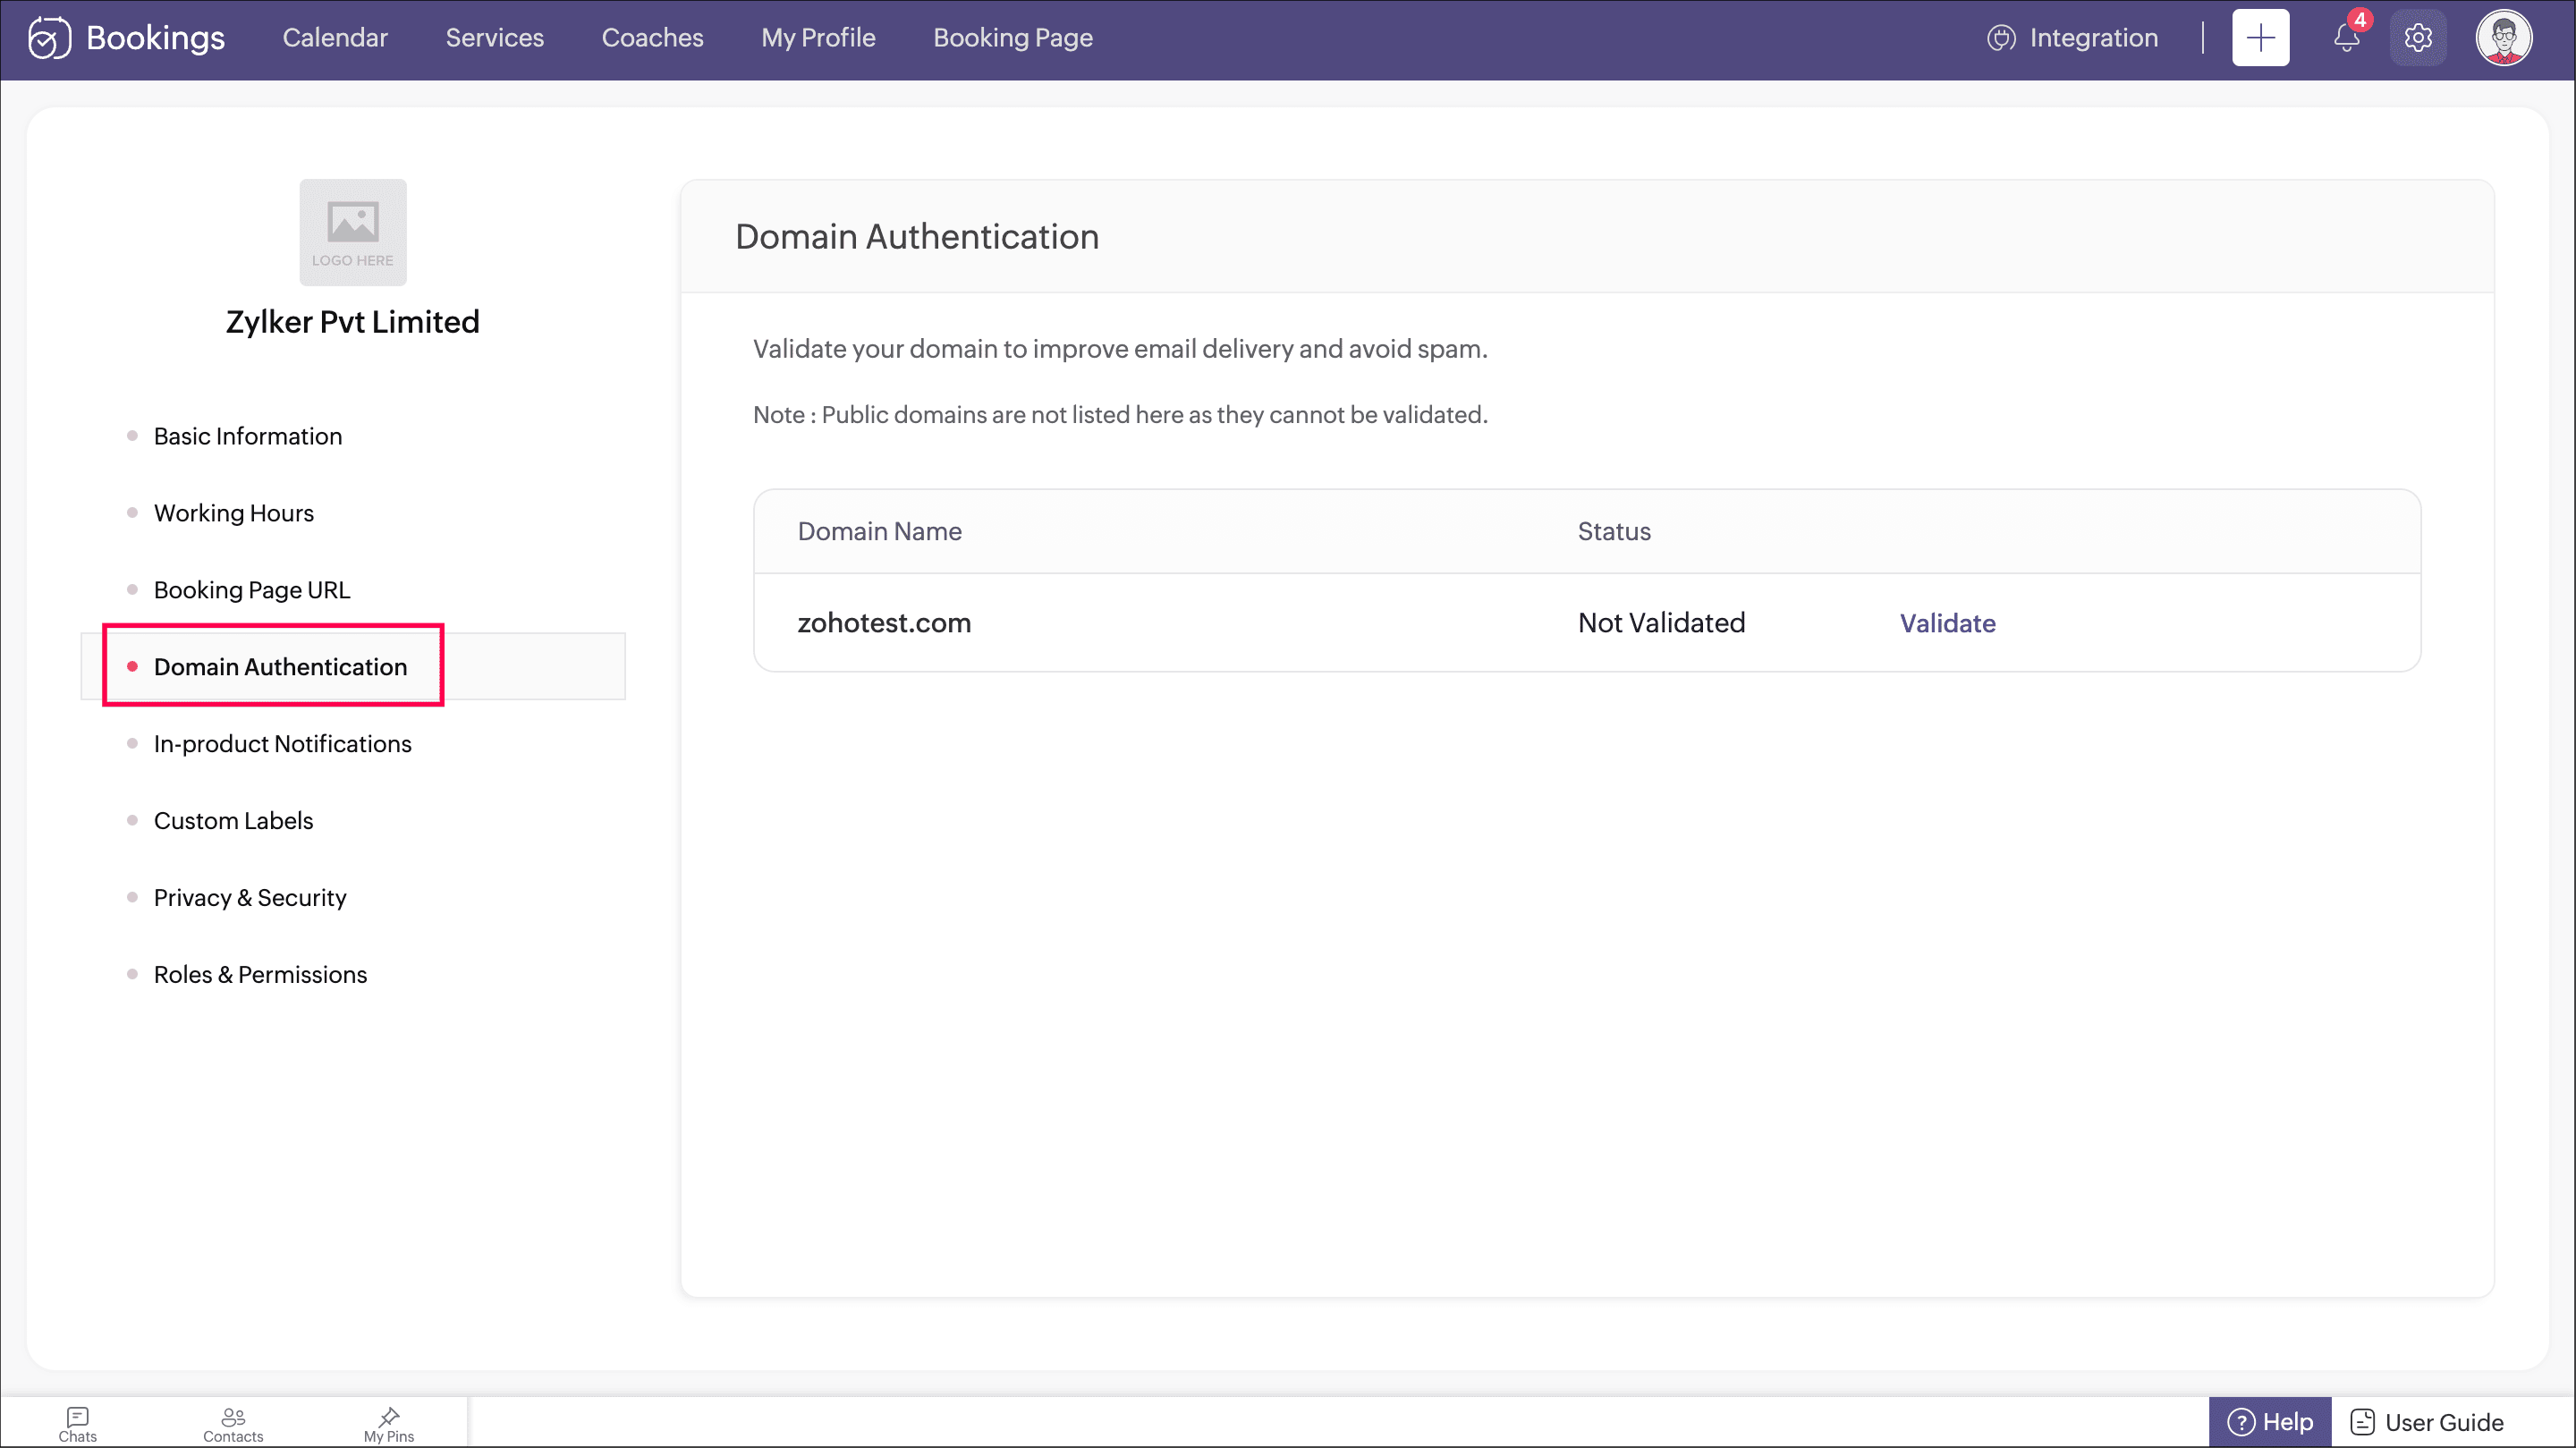Go to the Calendar tab
Image resolution: width=2576 pixels, height=1448 pixels.
coord(335,38)
